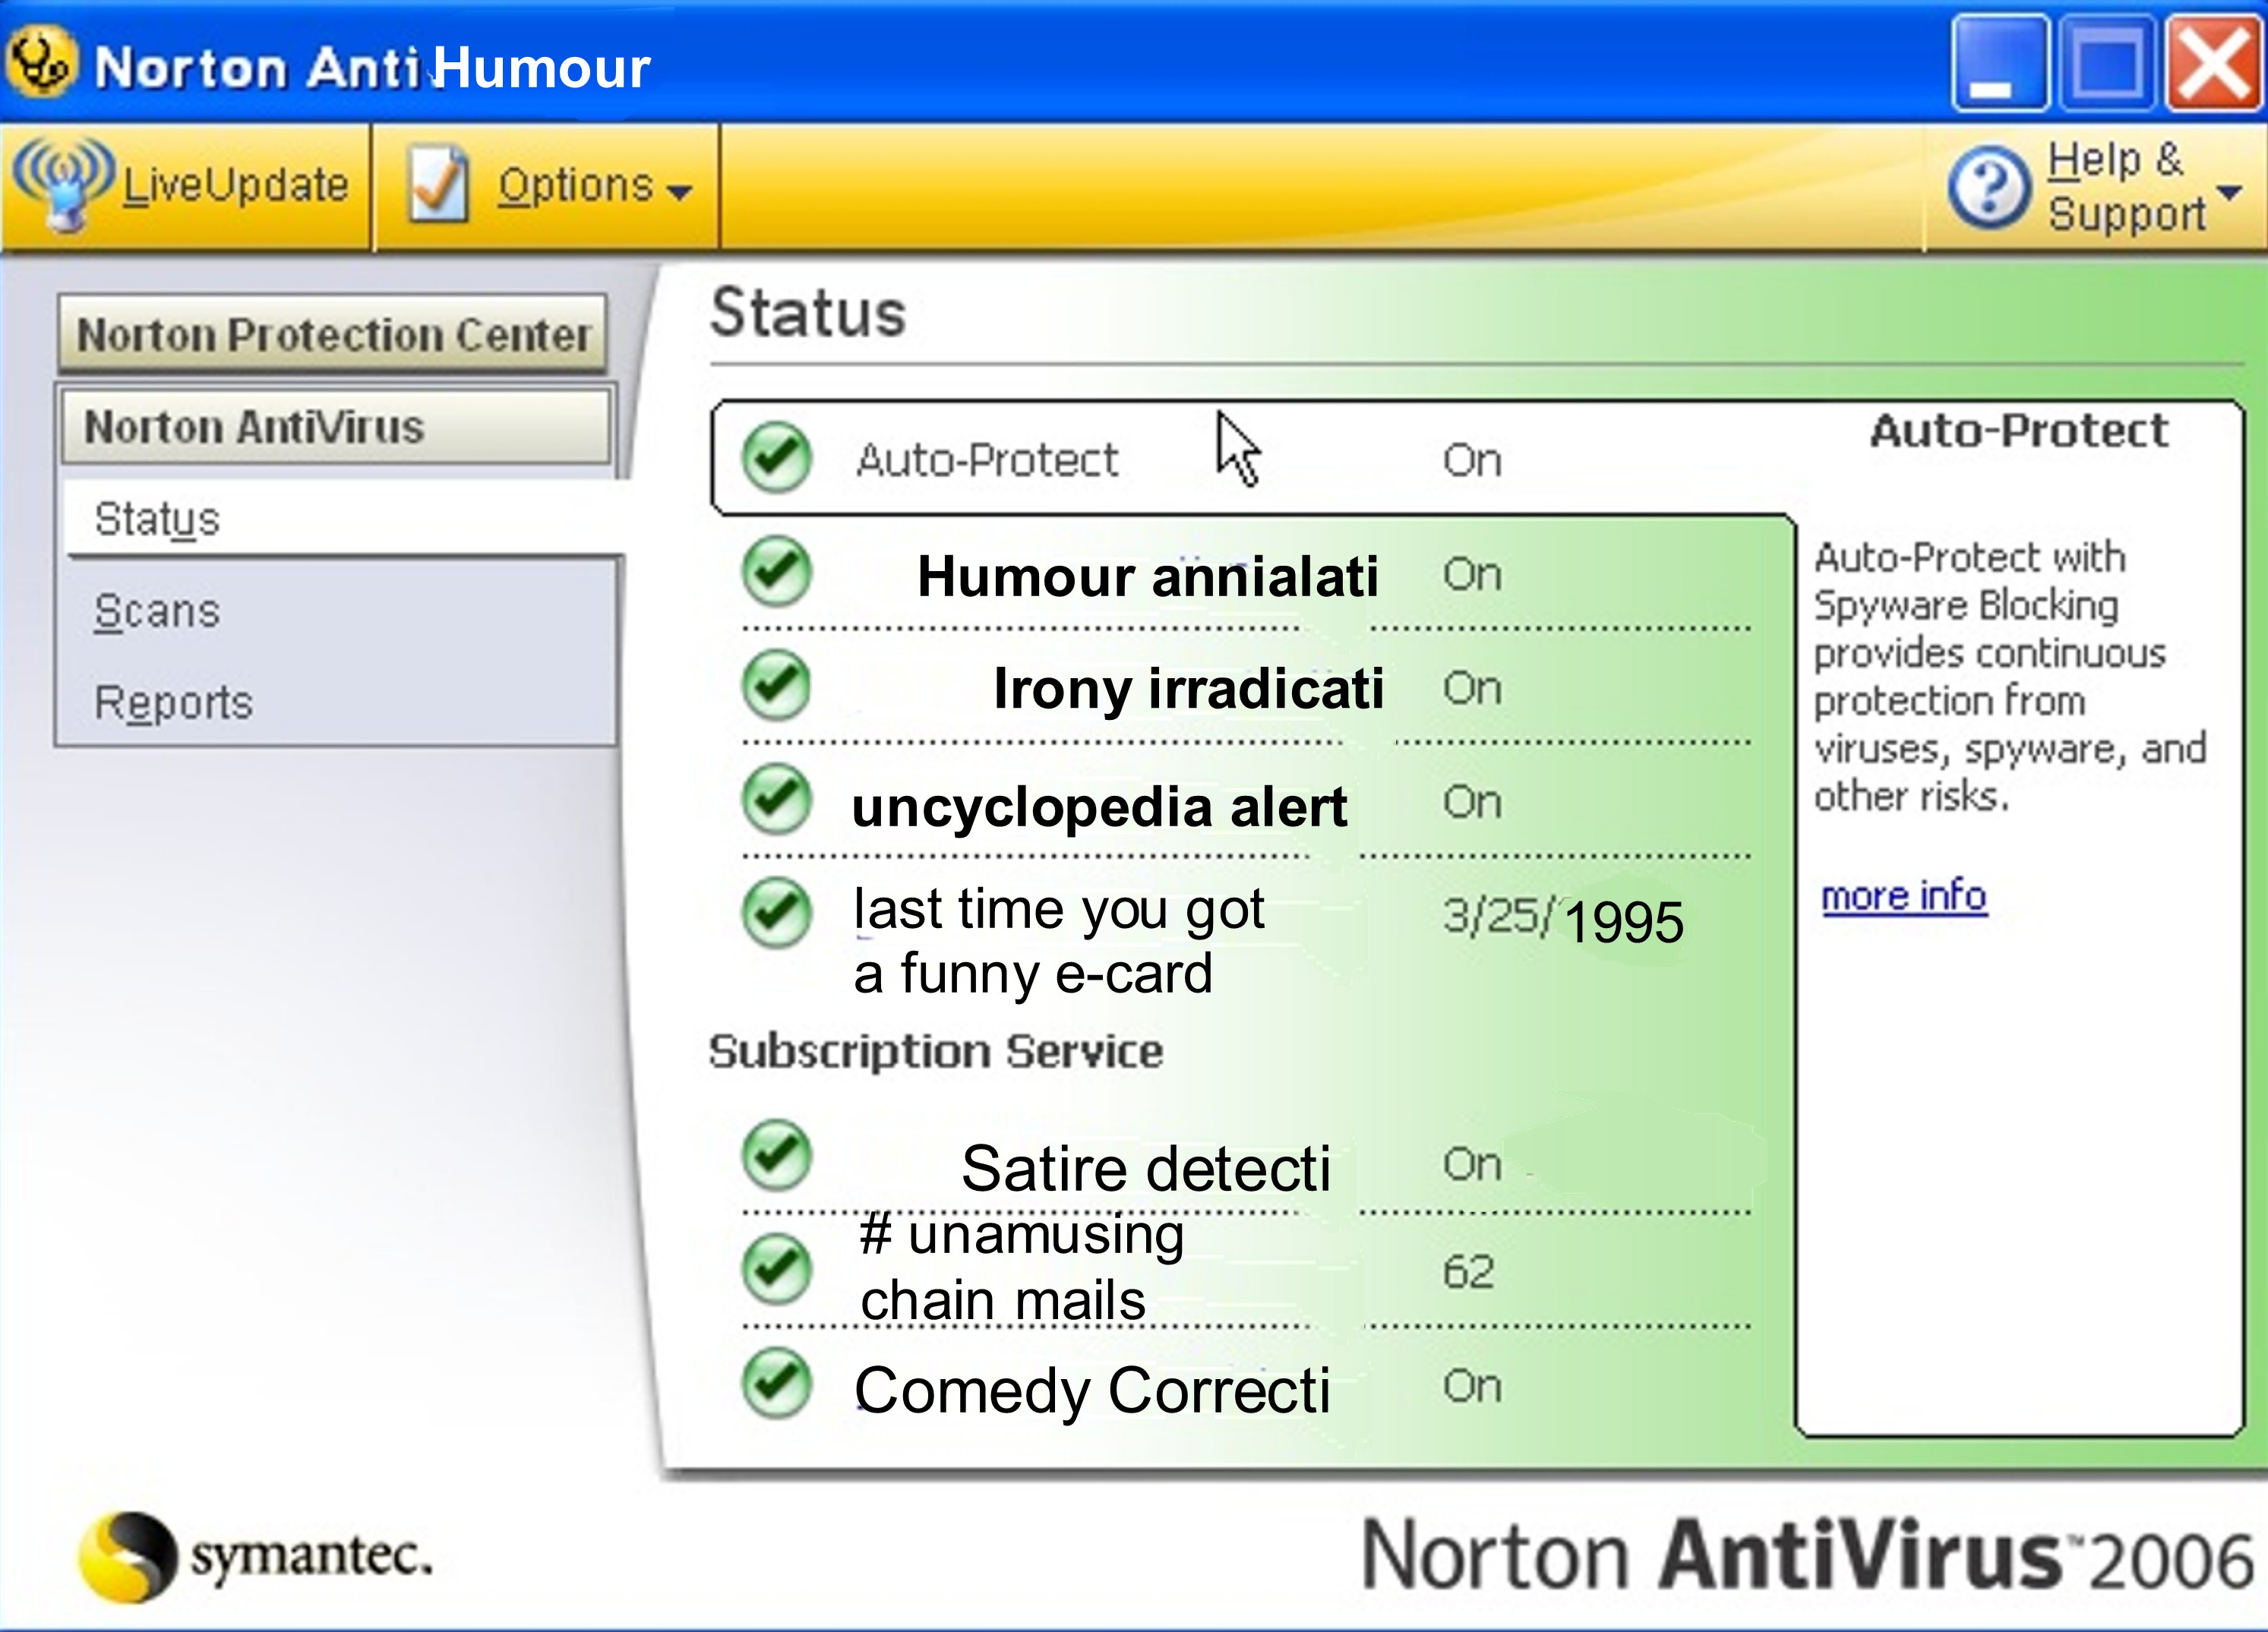Screen dimensions: 2268x1632
Task: Click the green check beside Irony irradicati
Action: 776,686
